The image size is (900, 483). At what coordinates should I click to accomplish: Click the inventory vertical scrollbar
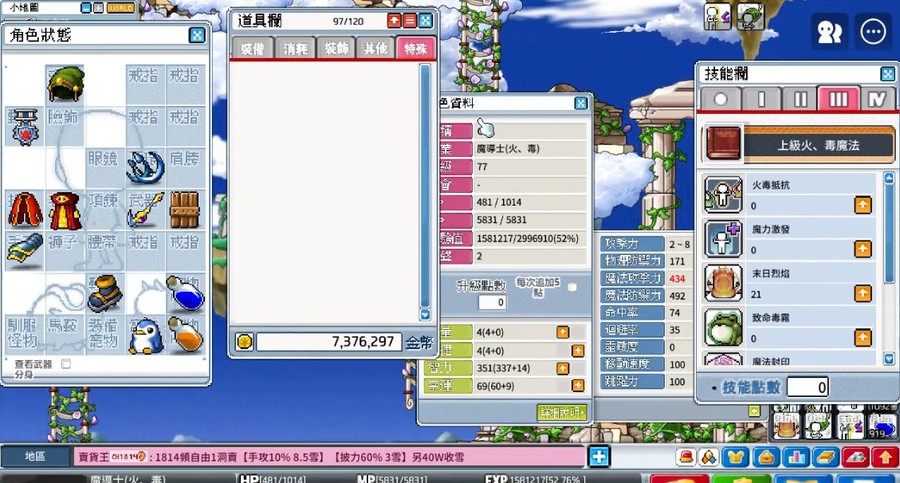tap(425, 186)
